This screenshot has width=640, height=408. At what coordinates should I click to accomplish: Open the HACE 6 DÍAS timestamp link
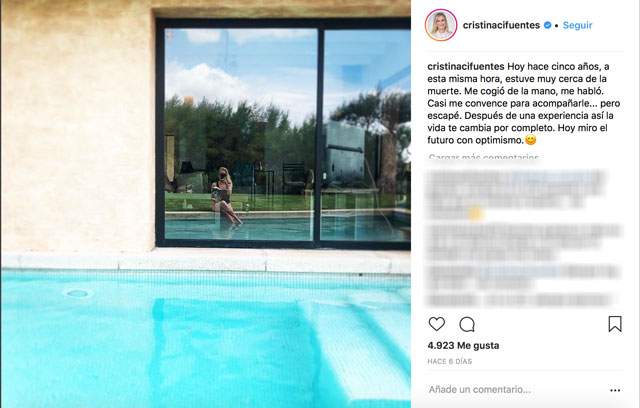[449, 361]
